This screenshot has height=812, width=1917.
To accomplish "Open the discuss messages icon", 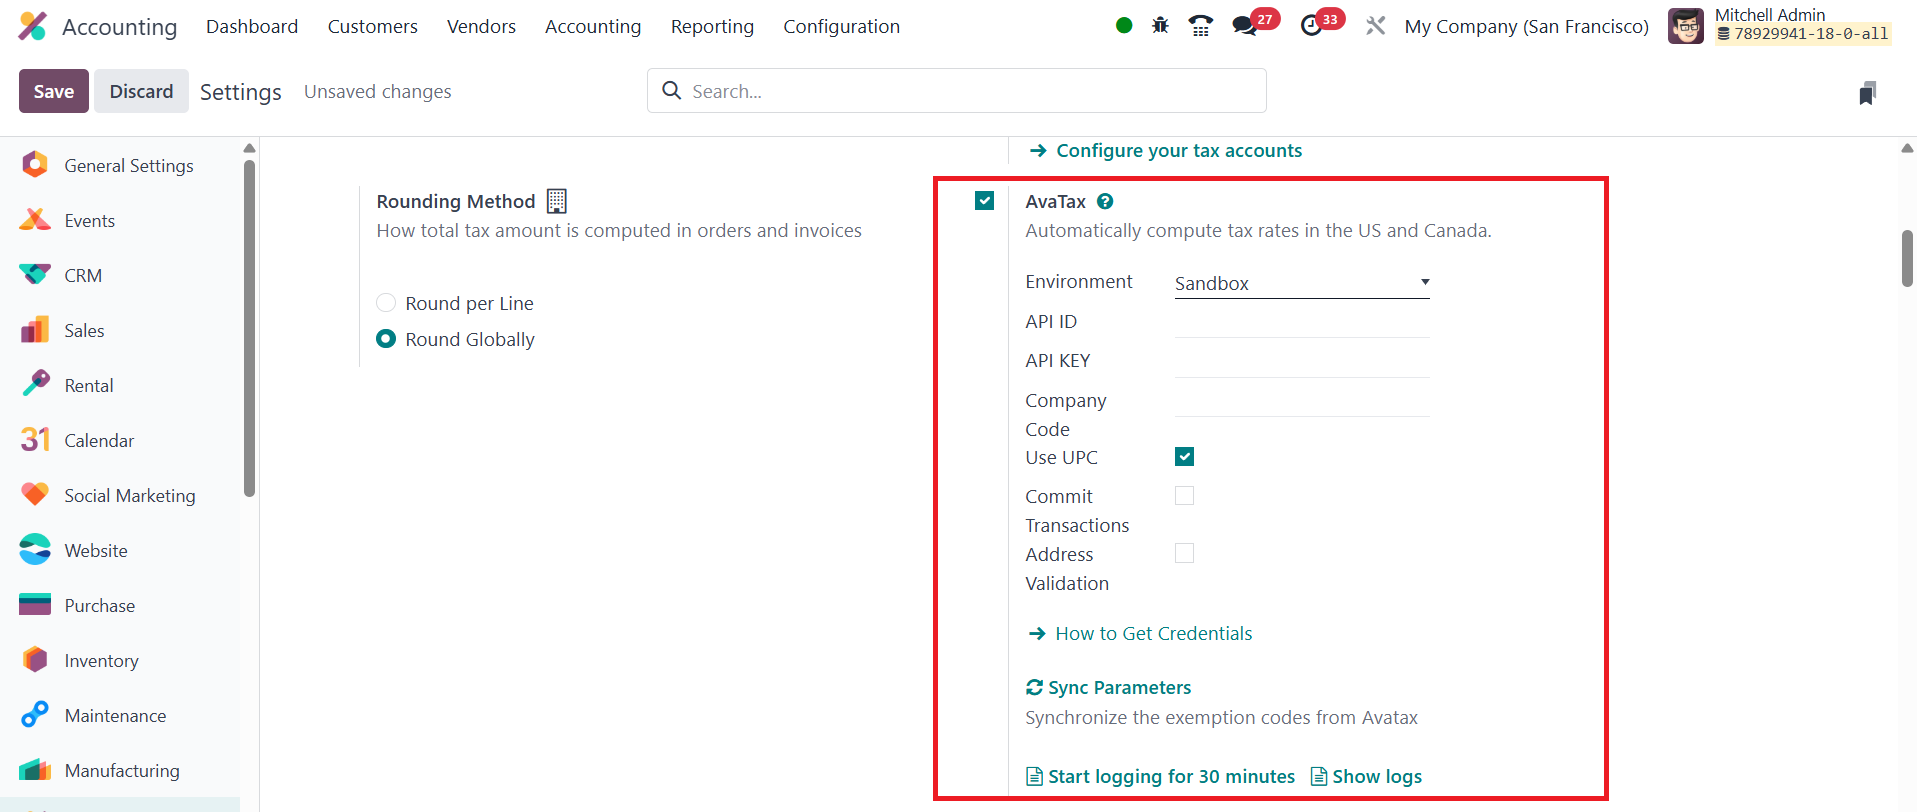I will point(1245,26).
